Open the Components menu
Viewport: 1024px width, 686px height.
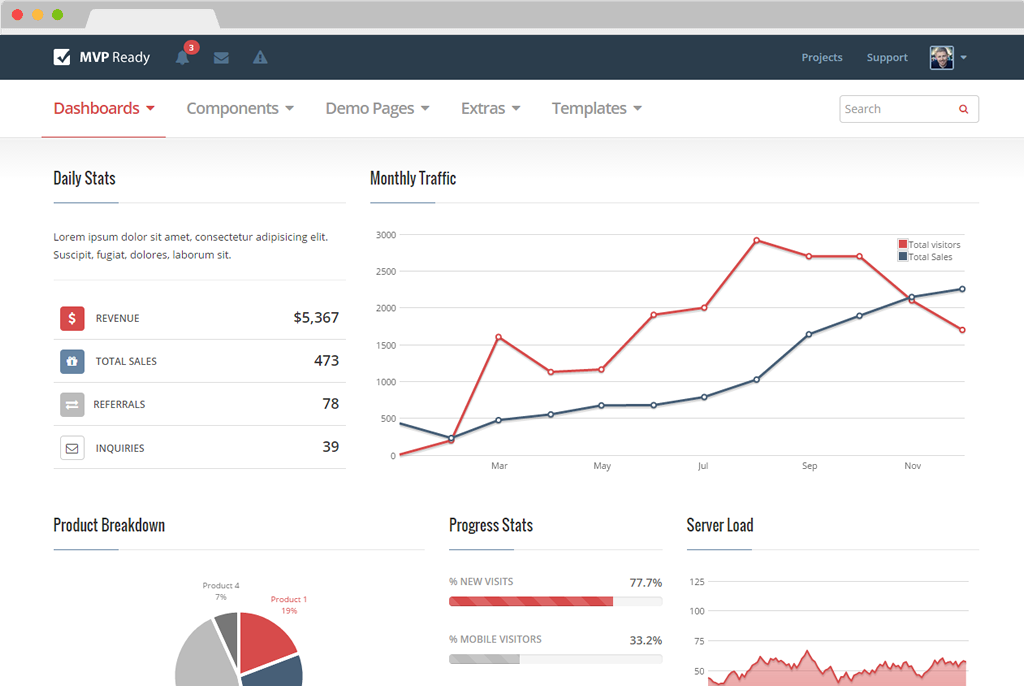pyautogui.click(x=240, y=108)
